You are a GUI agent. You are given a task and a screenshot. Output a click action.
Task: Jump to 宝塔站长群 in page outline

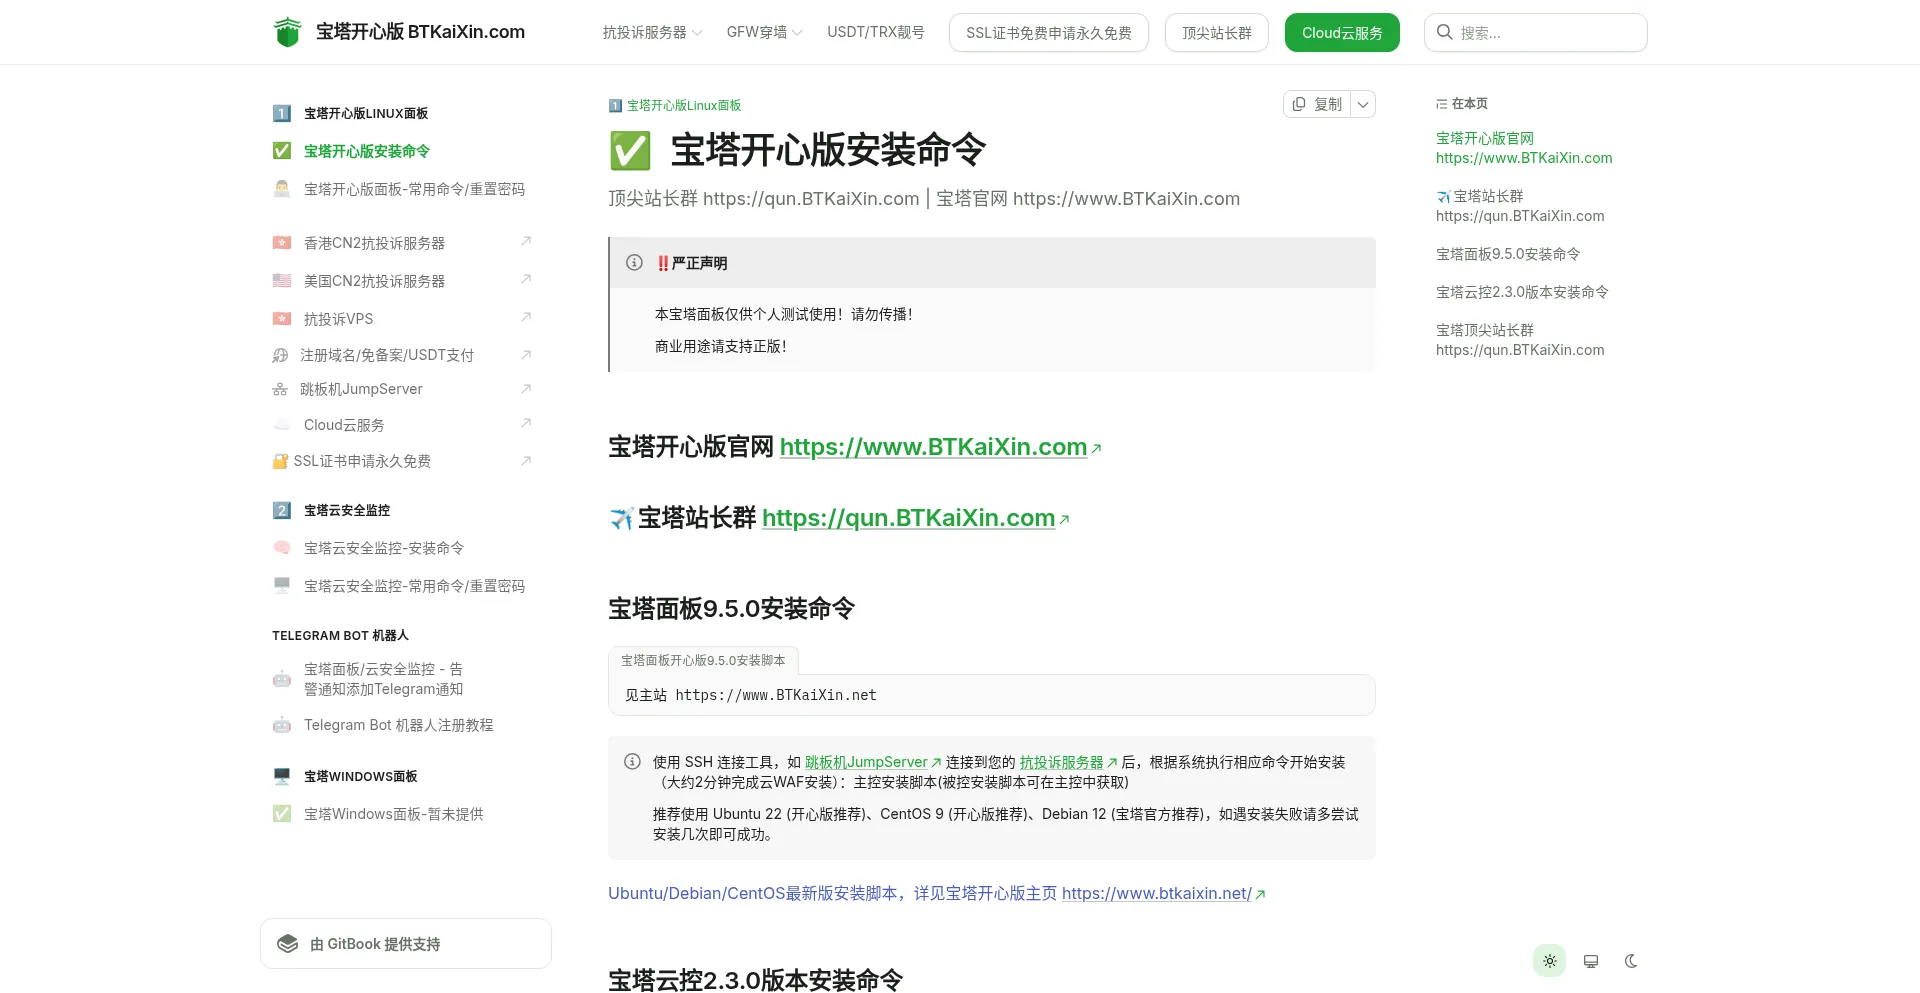pos(1520,206)
